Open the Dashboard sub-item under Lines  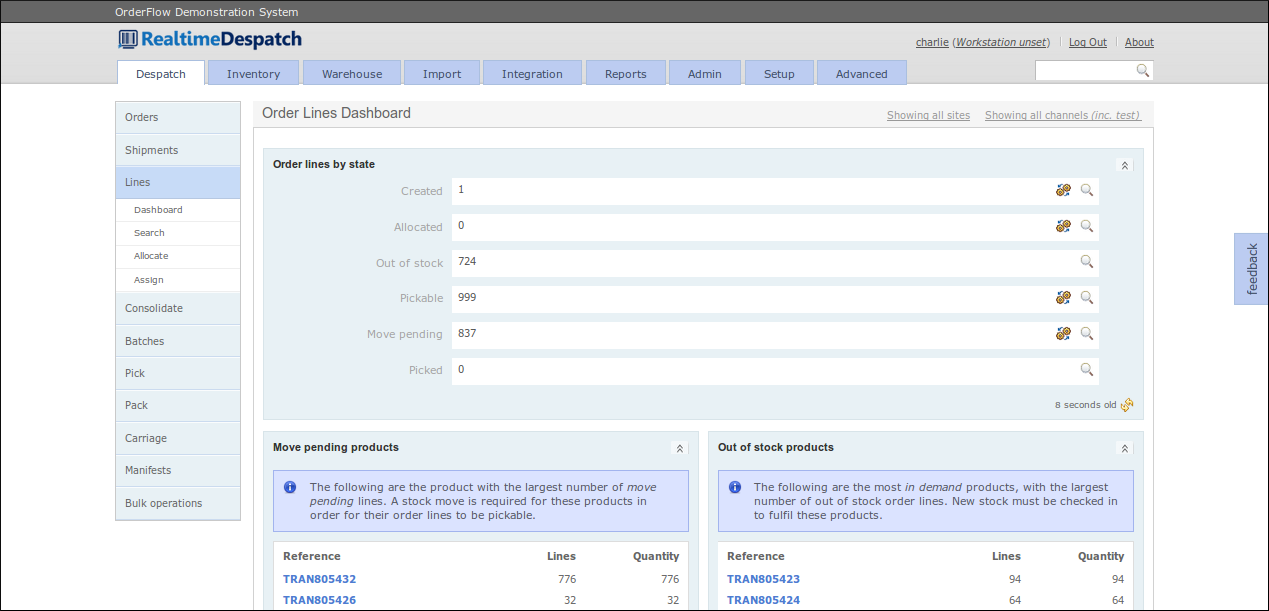178,210
